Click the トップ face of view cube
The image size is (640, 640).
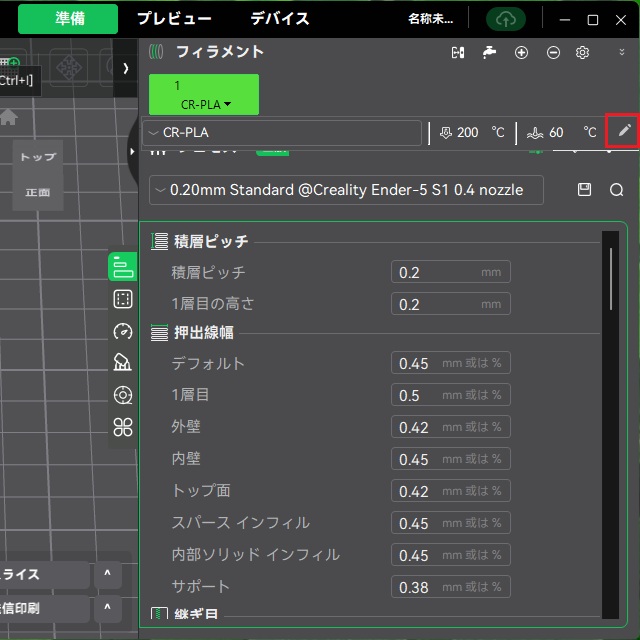[38, 157]
